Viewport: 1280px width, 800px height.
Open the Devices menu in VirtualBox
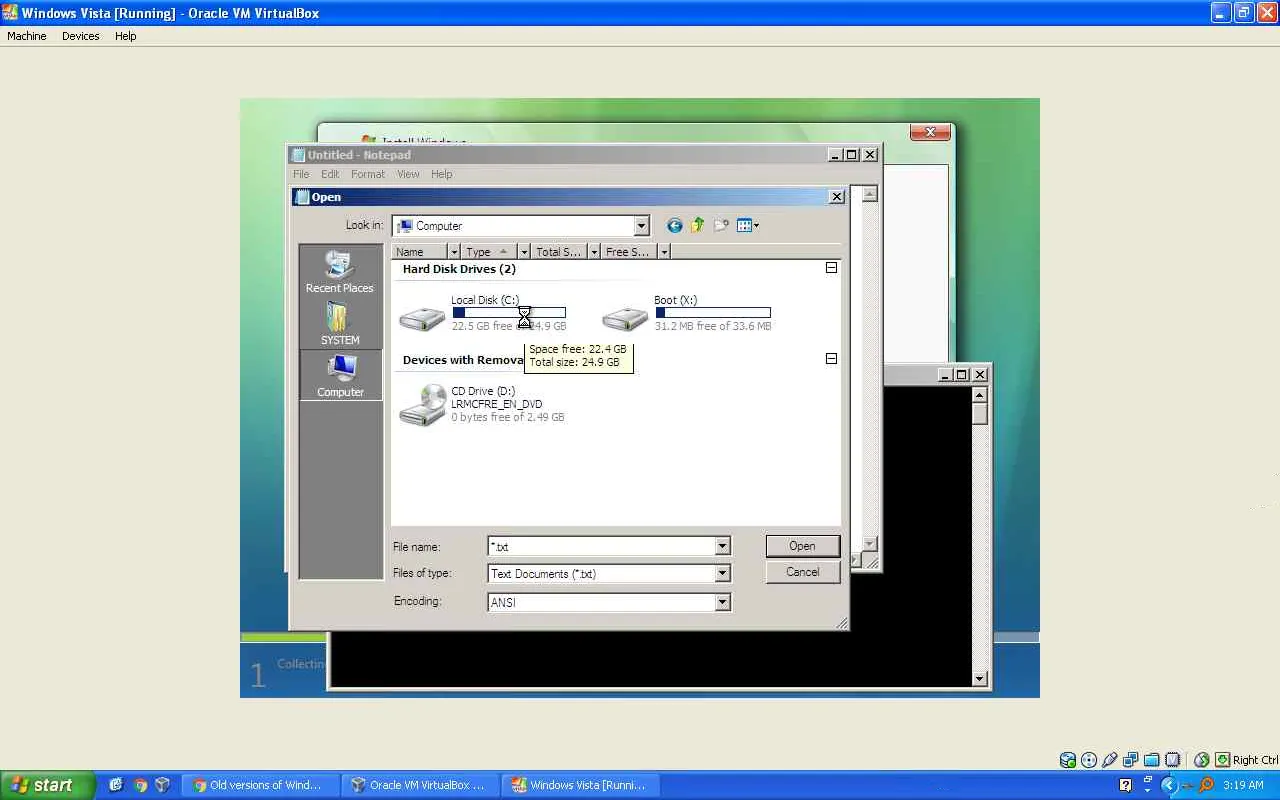point(81,36)
